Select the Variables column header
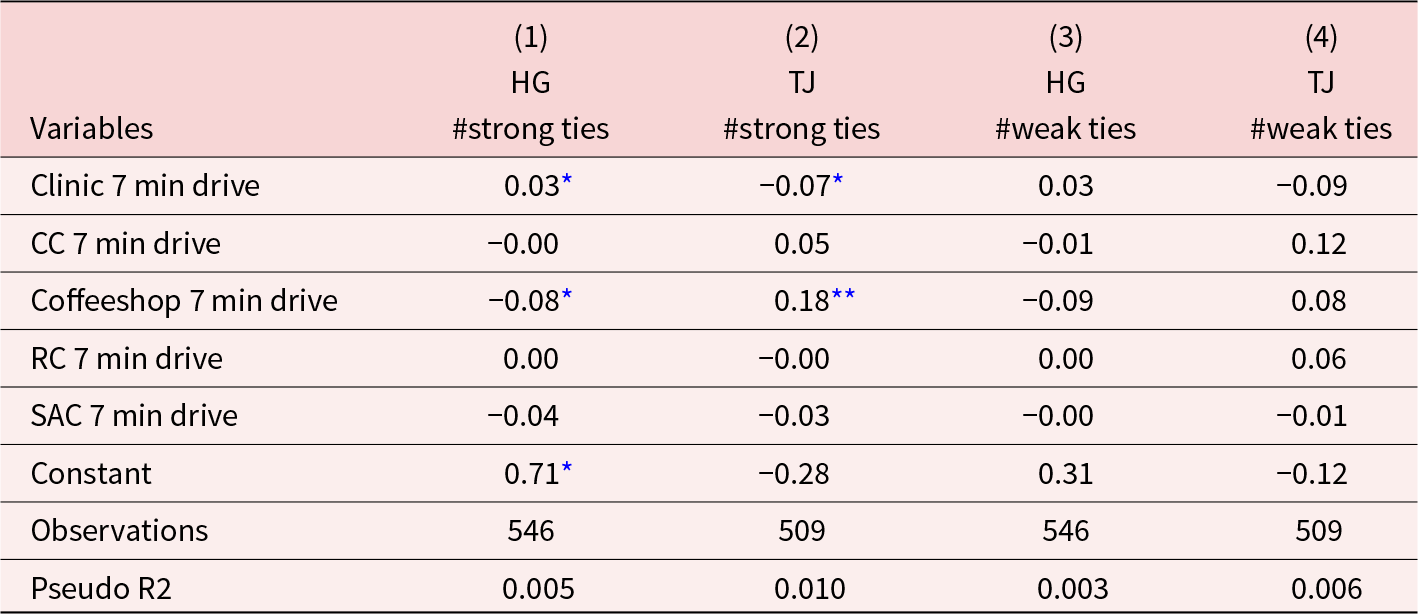Screen dimensions: 1418x614 tap(92, 129)
